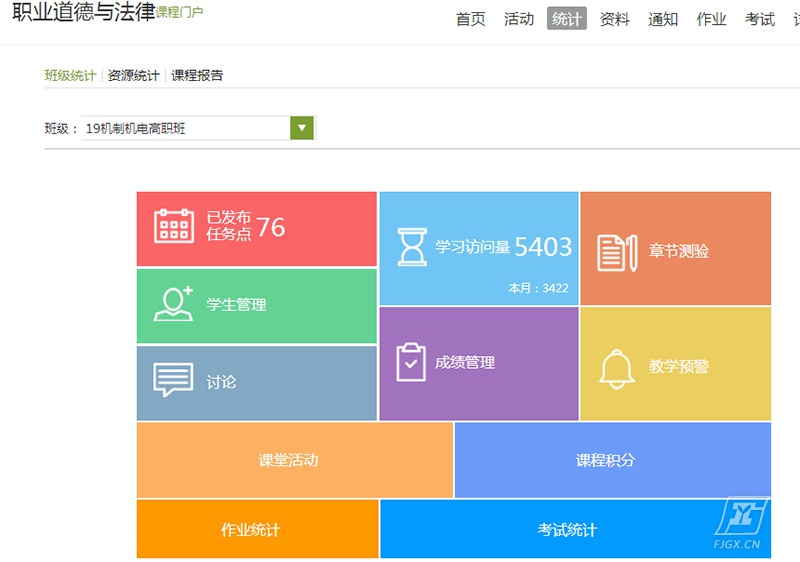Open the 19机制机电高职班 class selector

[186, 128]
